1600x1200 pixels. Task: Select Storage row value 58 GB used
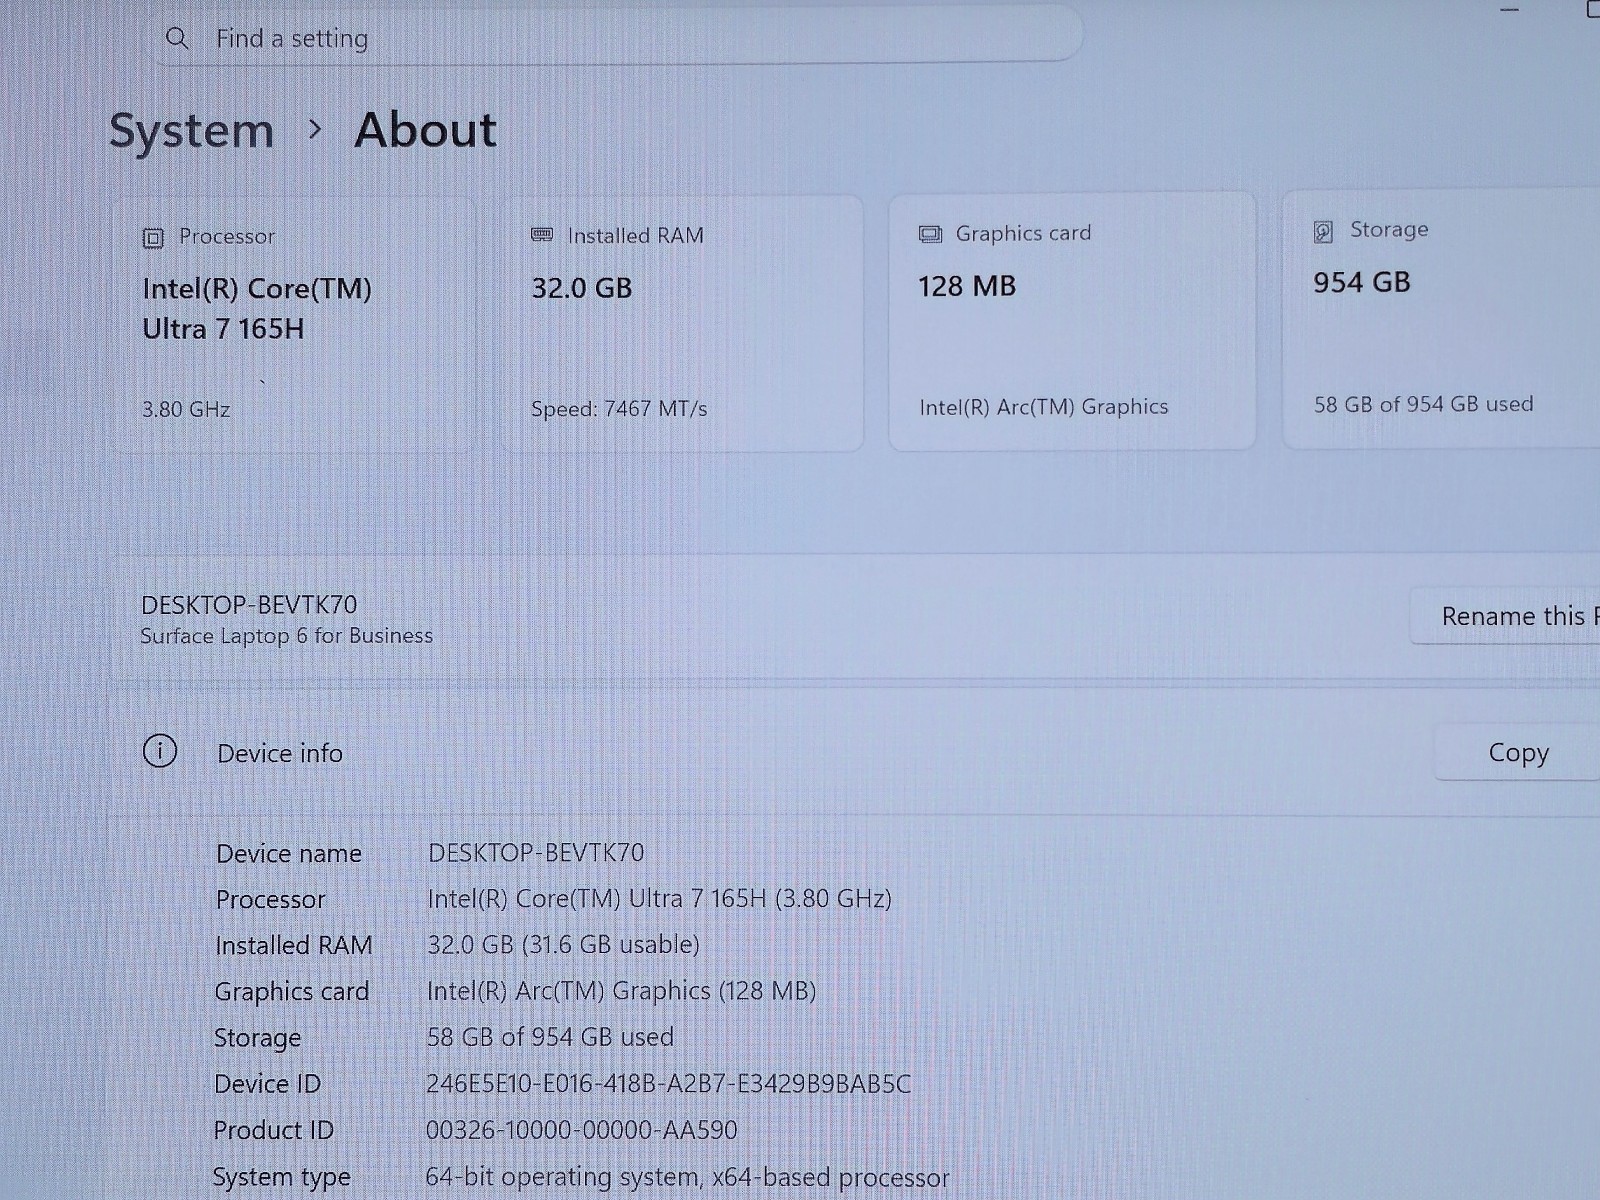[550, 1037]
